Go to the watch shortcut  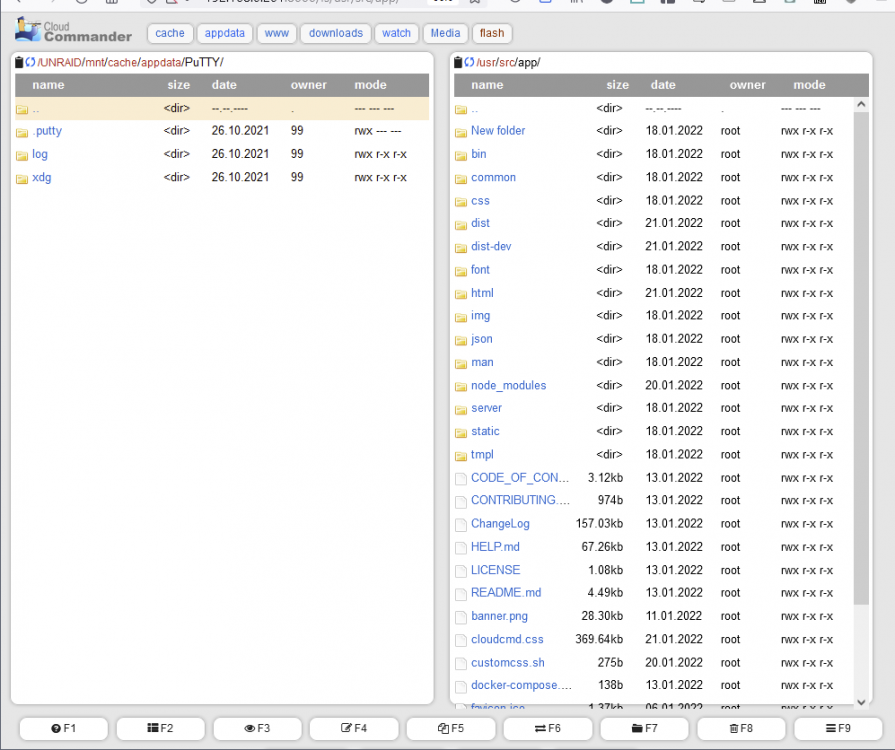click(x=397, y=33)
